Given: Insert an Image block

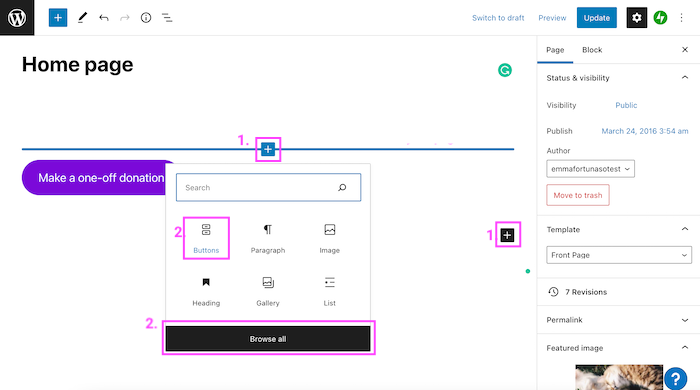Looking at the screenshot, I should (x=329, y=238).
